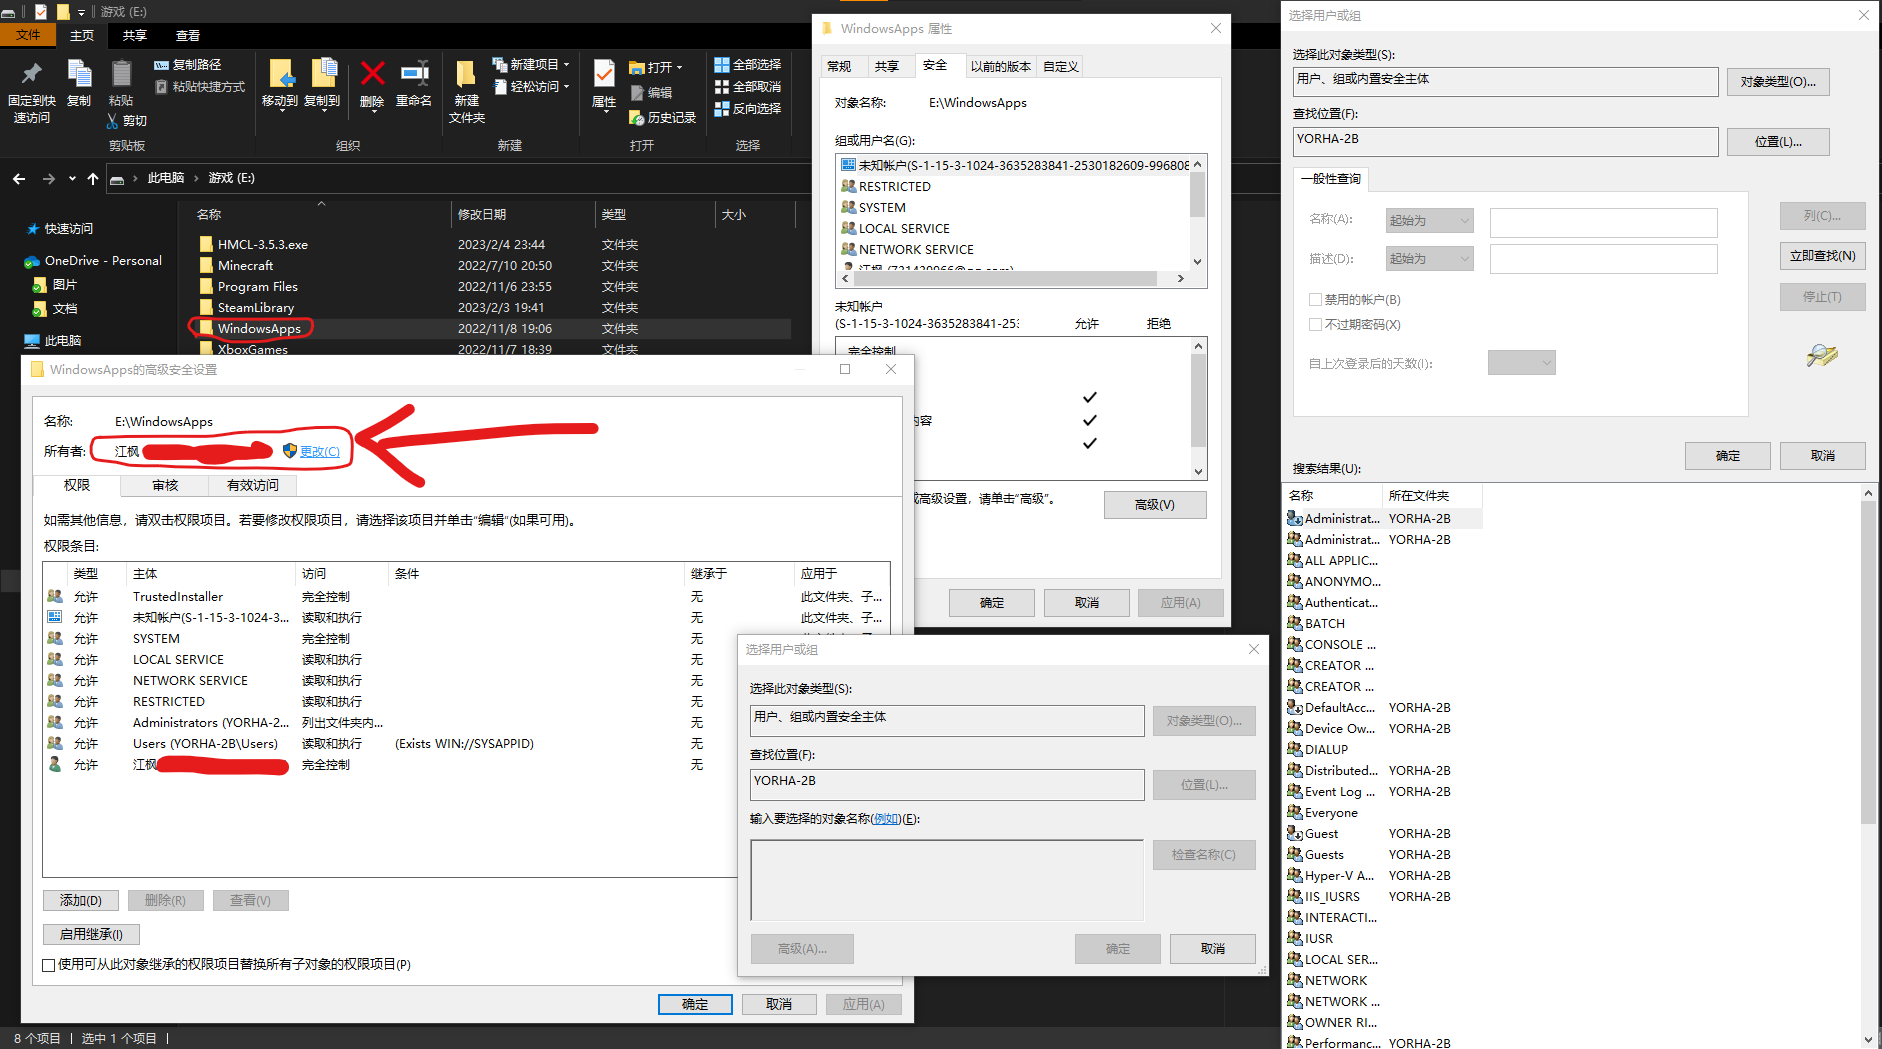
Task: Click Change owner (更改) link
Action: pyautogui.click(x=320, y=452)
